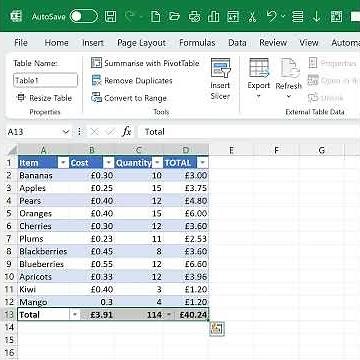Click the stacked lines icon in toolbar
360x360 pixels.
297,16
